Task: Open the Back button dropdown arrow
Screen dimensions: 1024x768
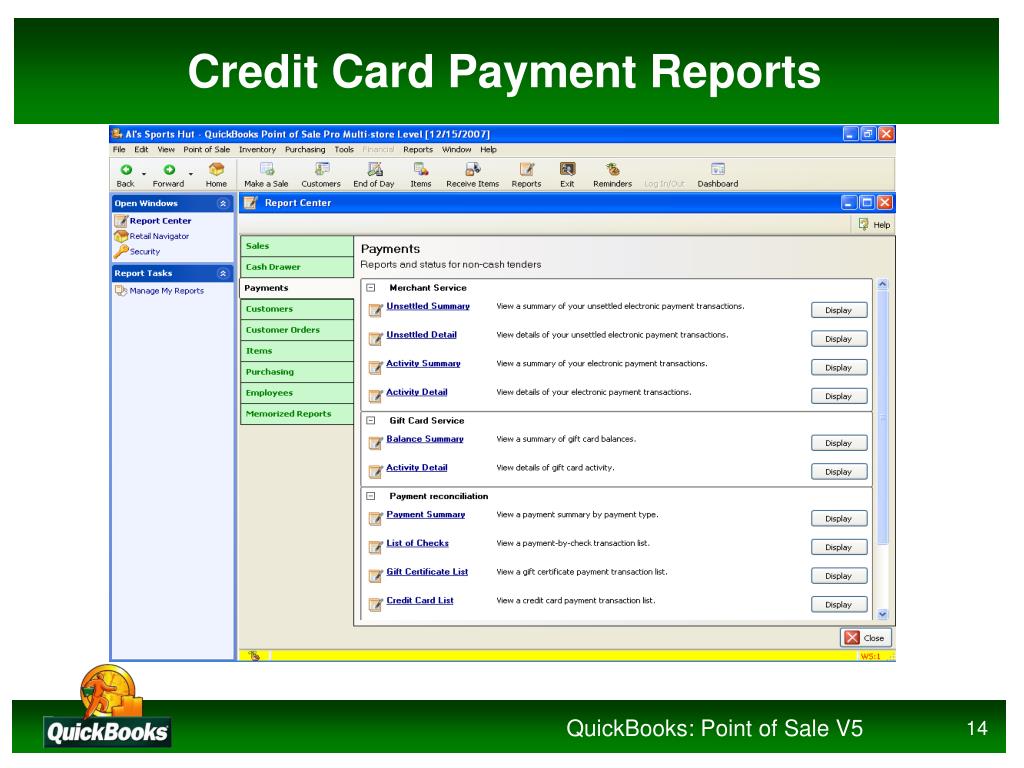Action: tap(144, 174)
